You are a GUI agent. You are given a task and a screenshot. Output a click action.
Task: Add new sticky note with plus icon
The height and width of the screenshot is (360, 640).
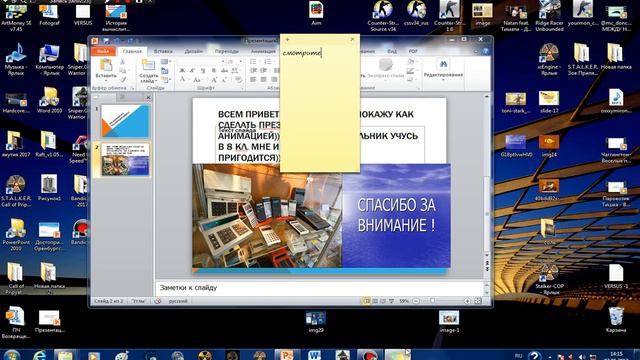pyautogui.click(x=287, y=40)
